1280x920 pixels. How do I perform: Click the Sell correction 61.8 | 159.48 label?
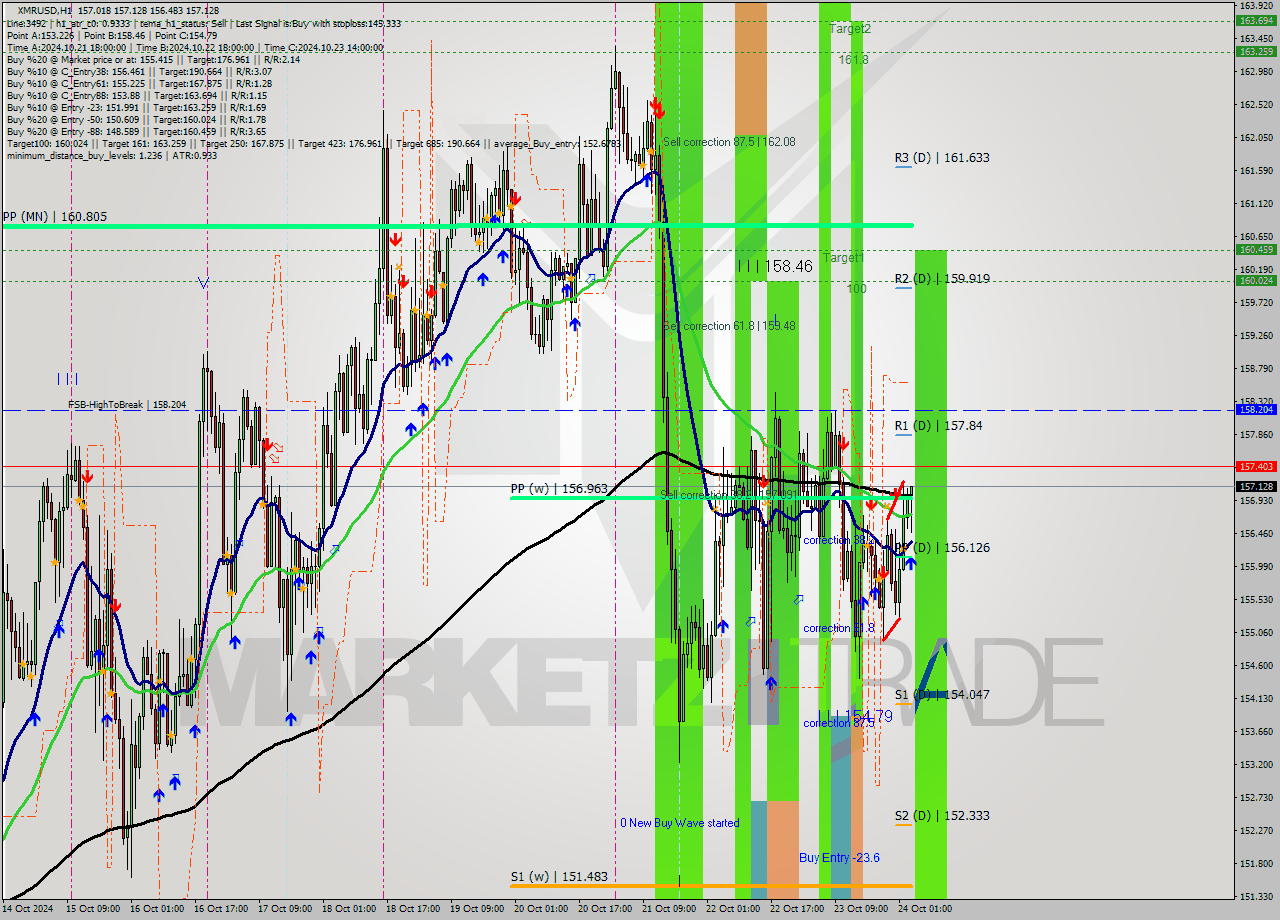click(x=729, y=326)
